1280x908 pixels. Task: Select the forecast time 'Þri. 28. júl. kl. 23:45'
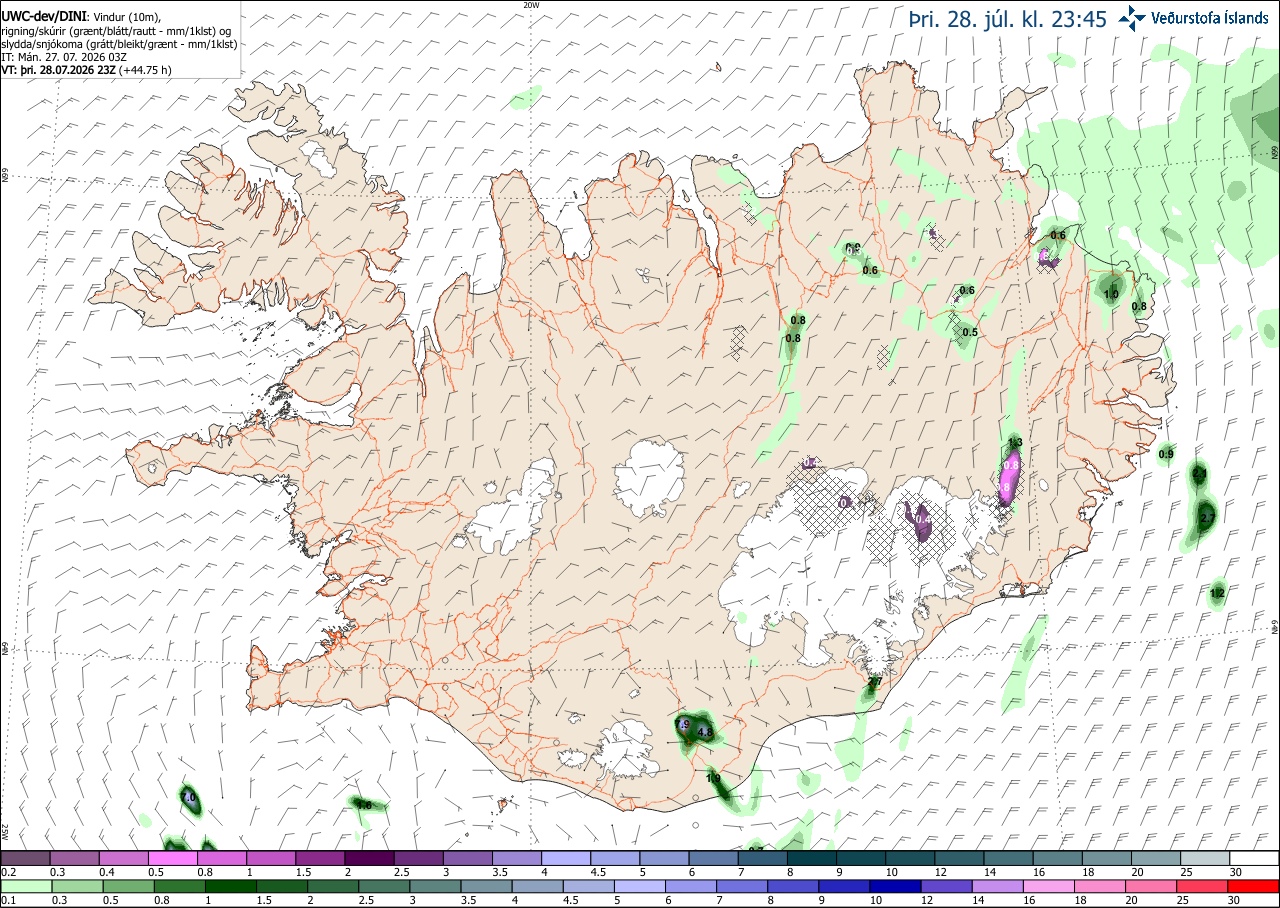(x=1008, y=18)
